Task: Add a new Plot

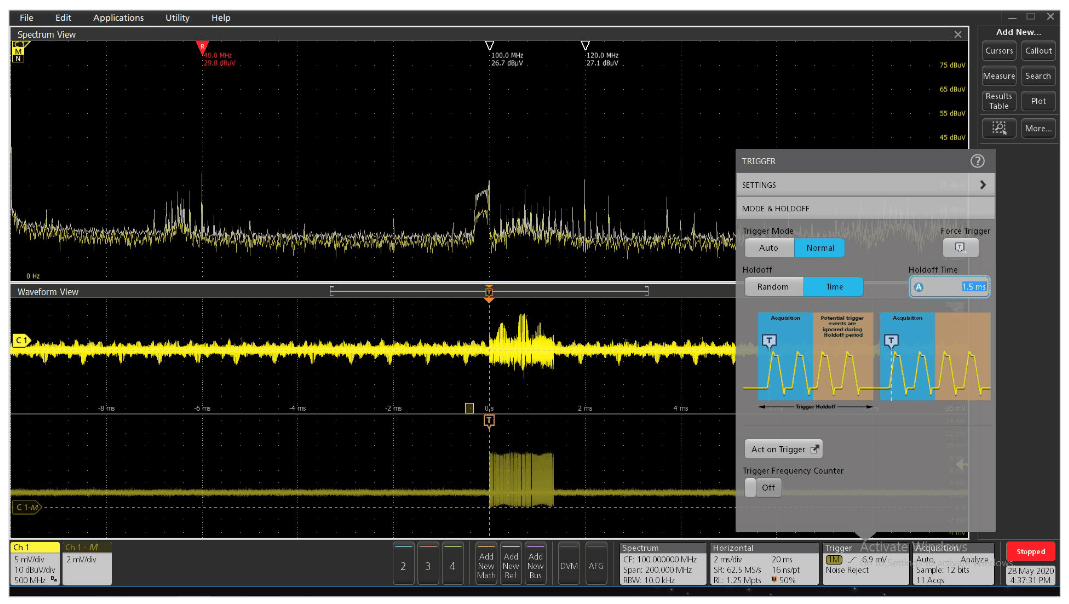Action: [x=1039, y=101]
